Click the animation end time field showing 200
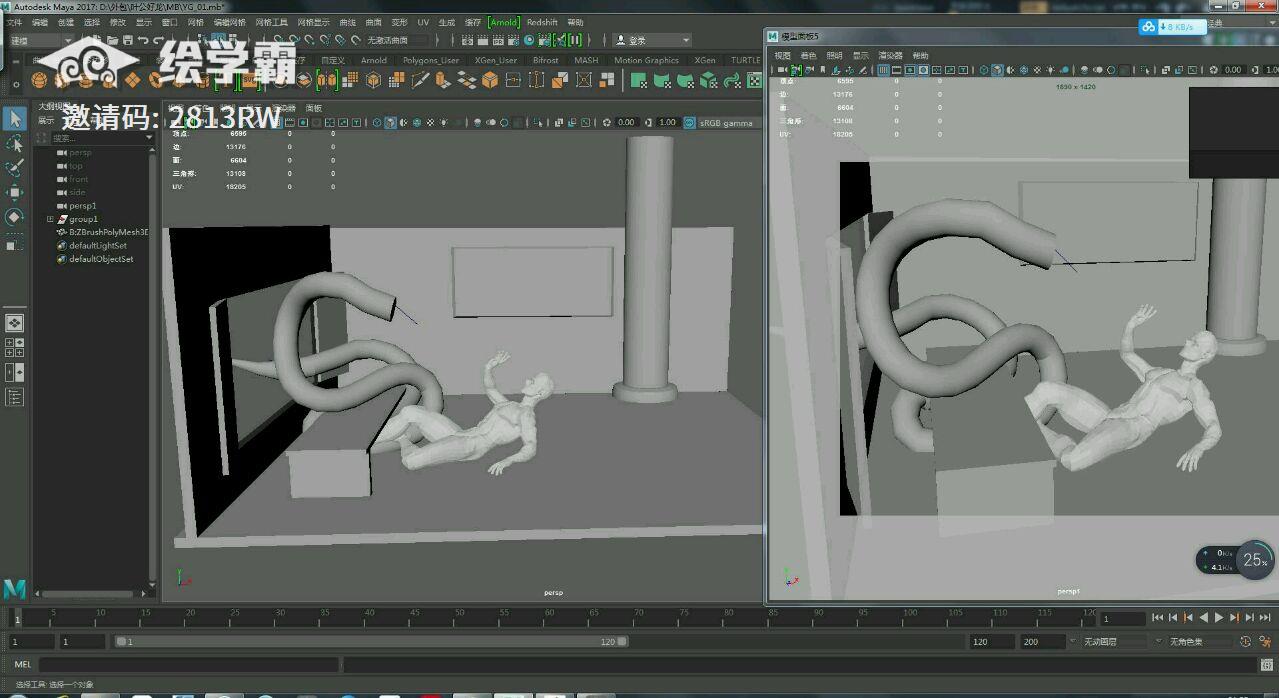Image resolution: width=1279 pixels, height=698 pixels. coord(1041,642)
